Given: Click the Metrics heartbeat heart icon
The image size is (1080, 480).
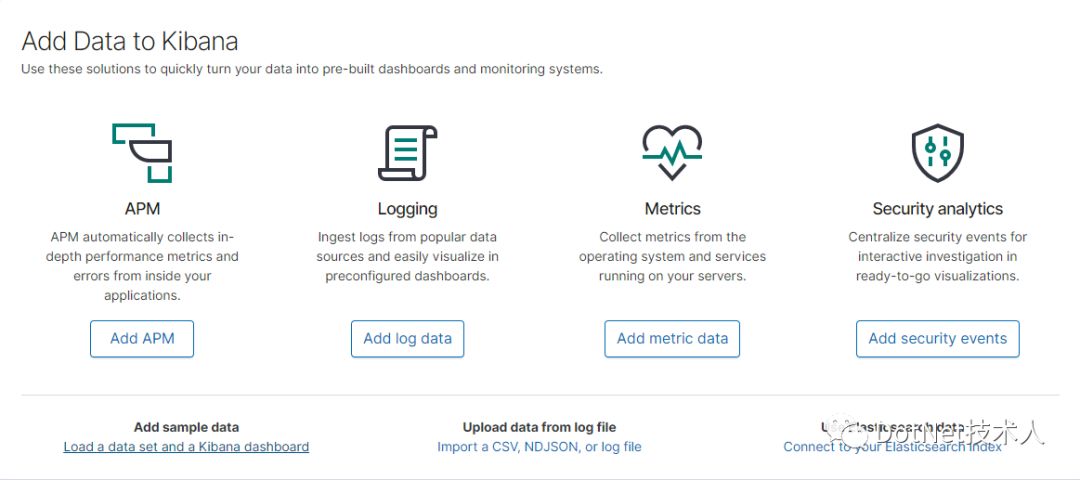Looking at the screenshot, I should 672,153.
